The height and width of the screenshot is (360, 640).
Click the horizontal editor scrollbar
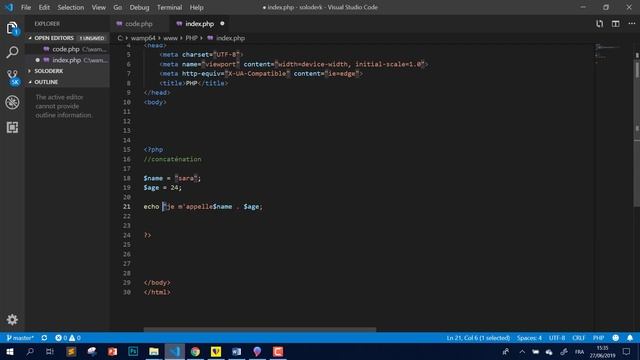click(x=260, y=329)
